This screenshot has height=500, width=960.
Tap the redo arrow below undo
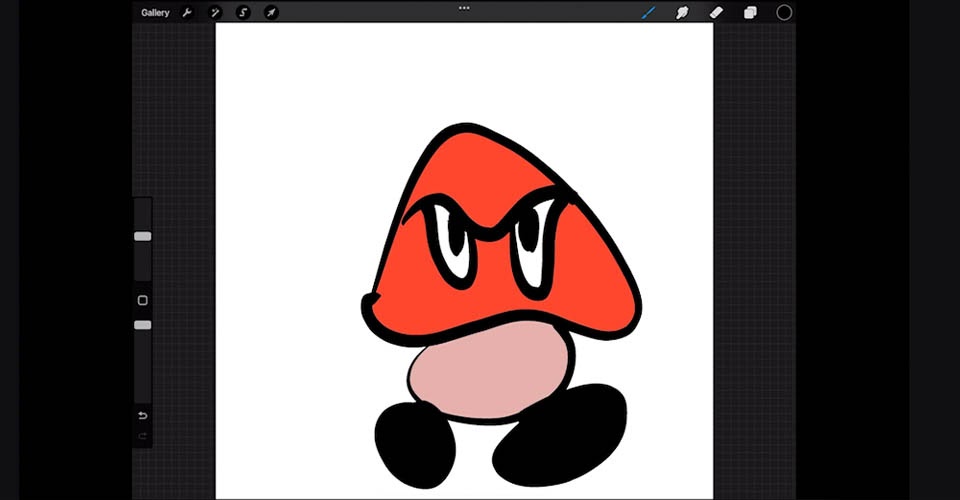pos(143,436)
